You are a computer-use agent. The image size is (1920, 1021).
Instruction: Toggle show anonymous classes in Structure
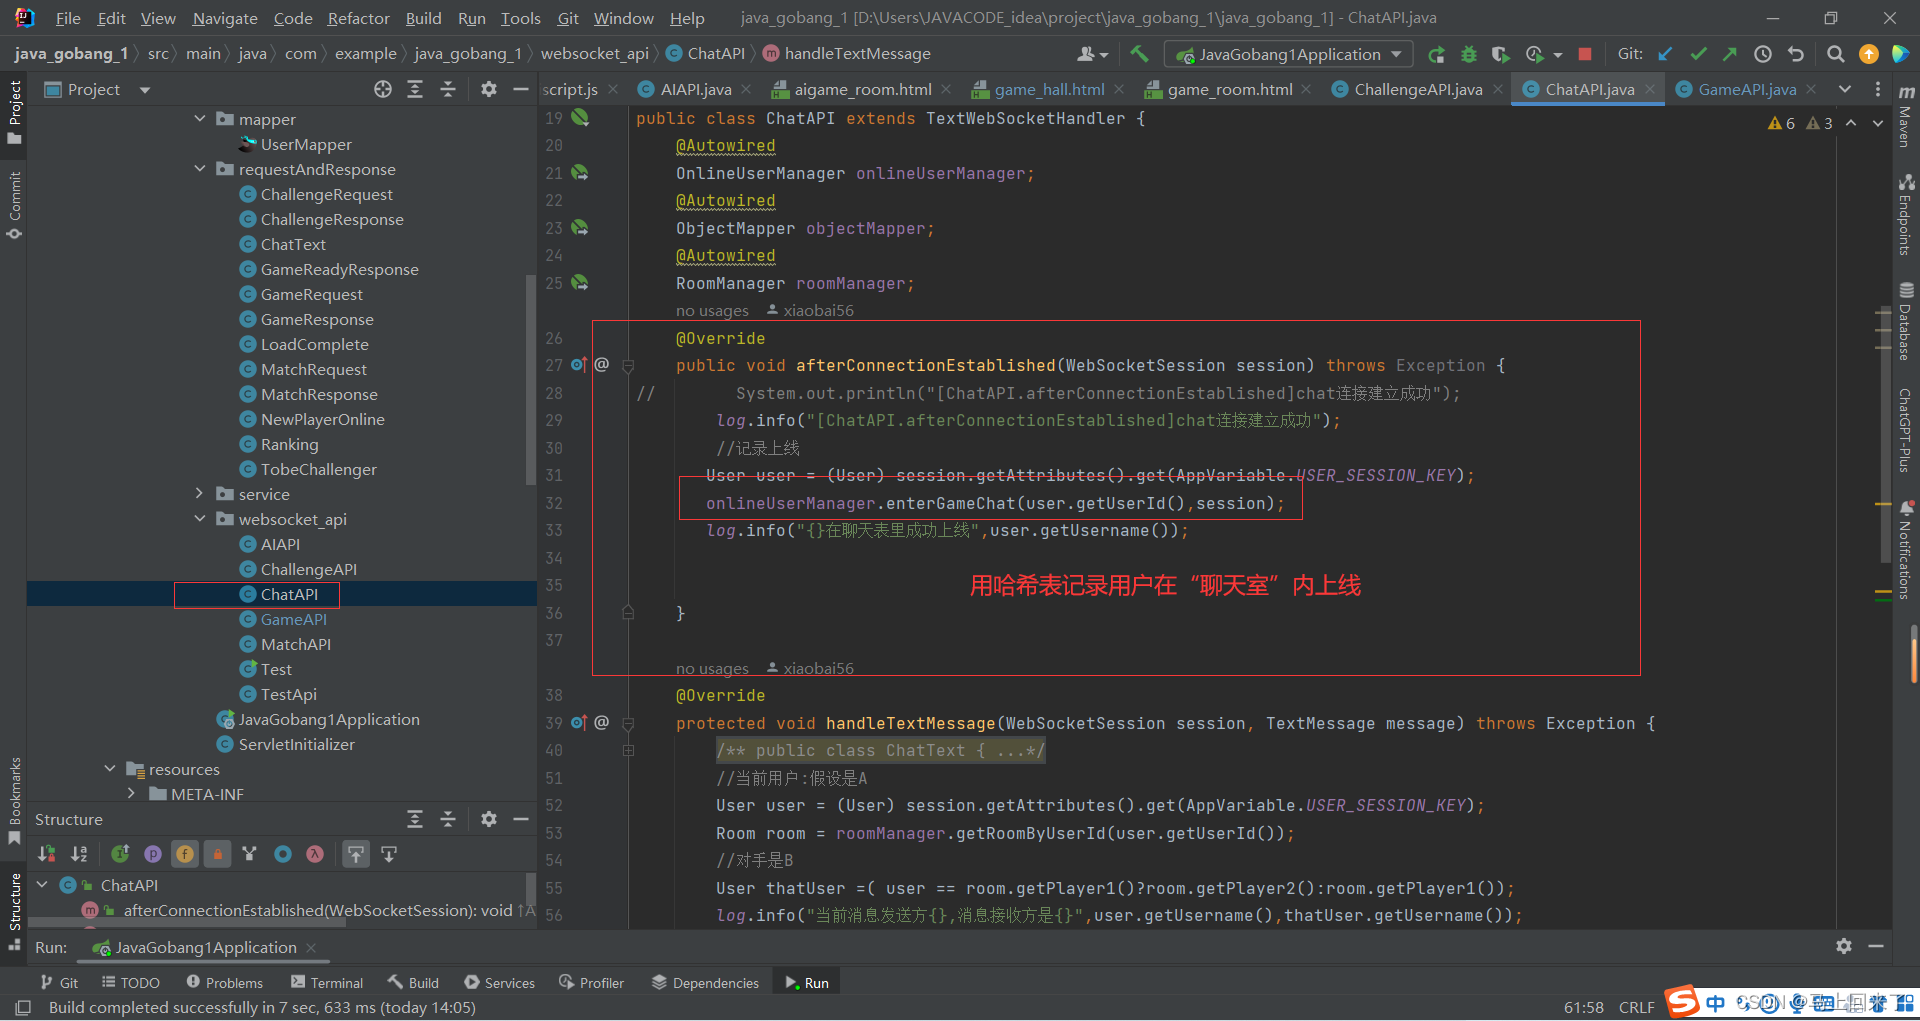click(283, 854)
